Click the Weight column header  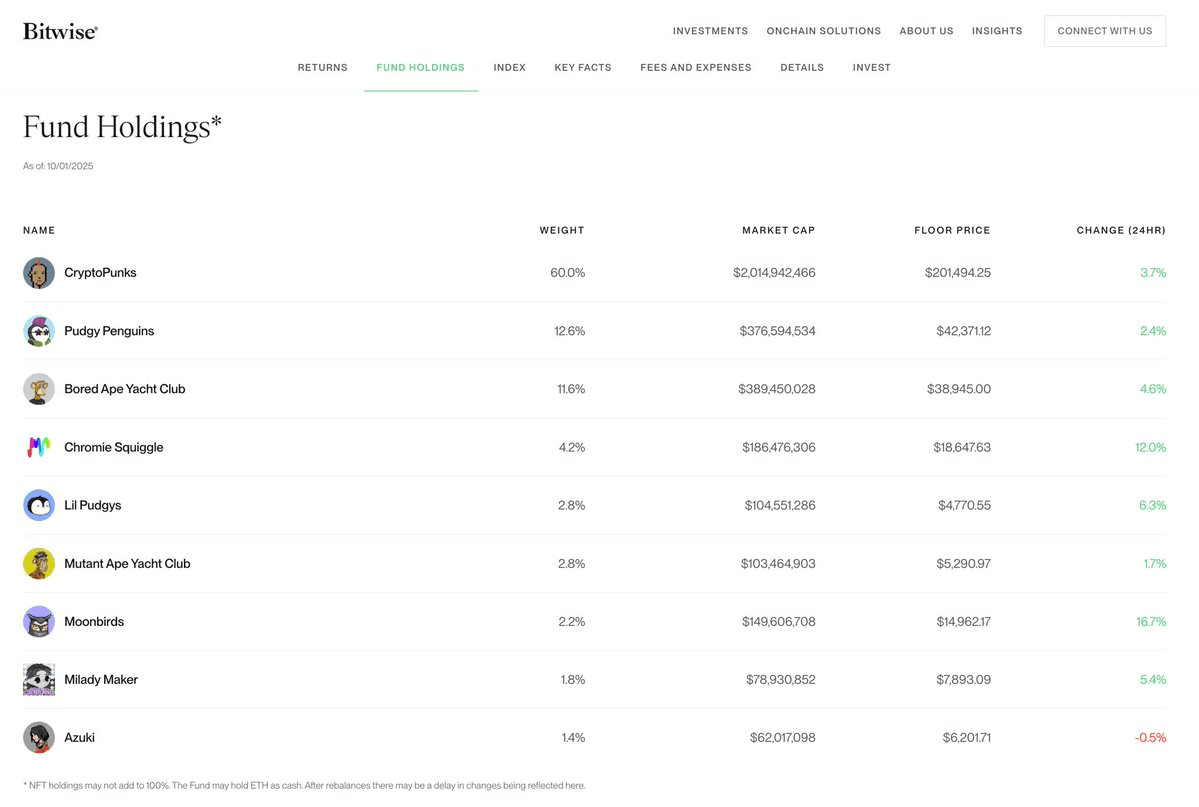561,230
